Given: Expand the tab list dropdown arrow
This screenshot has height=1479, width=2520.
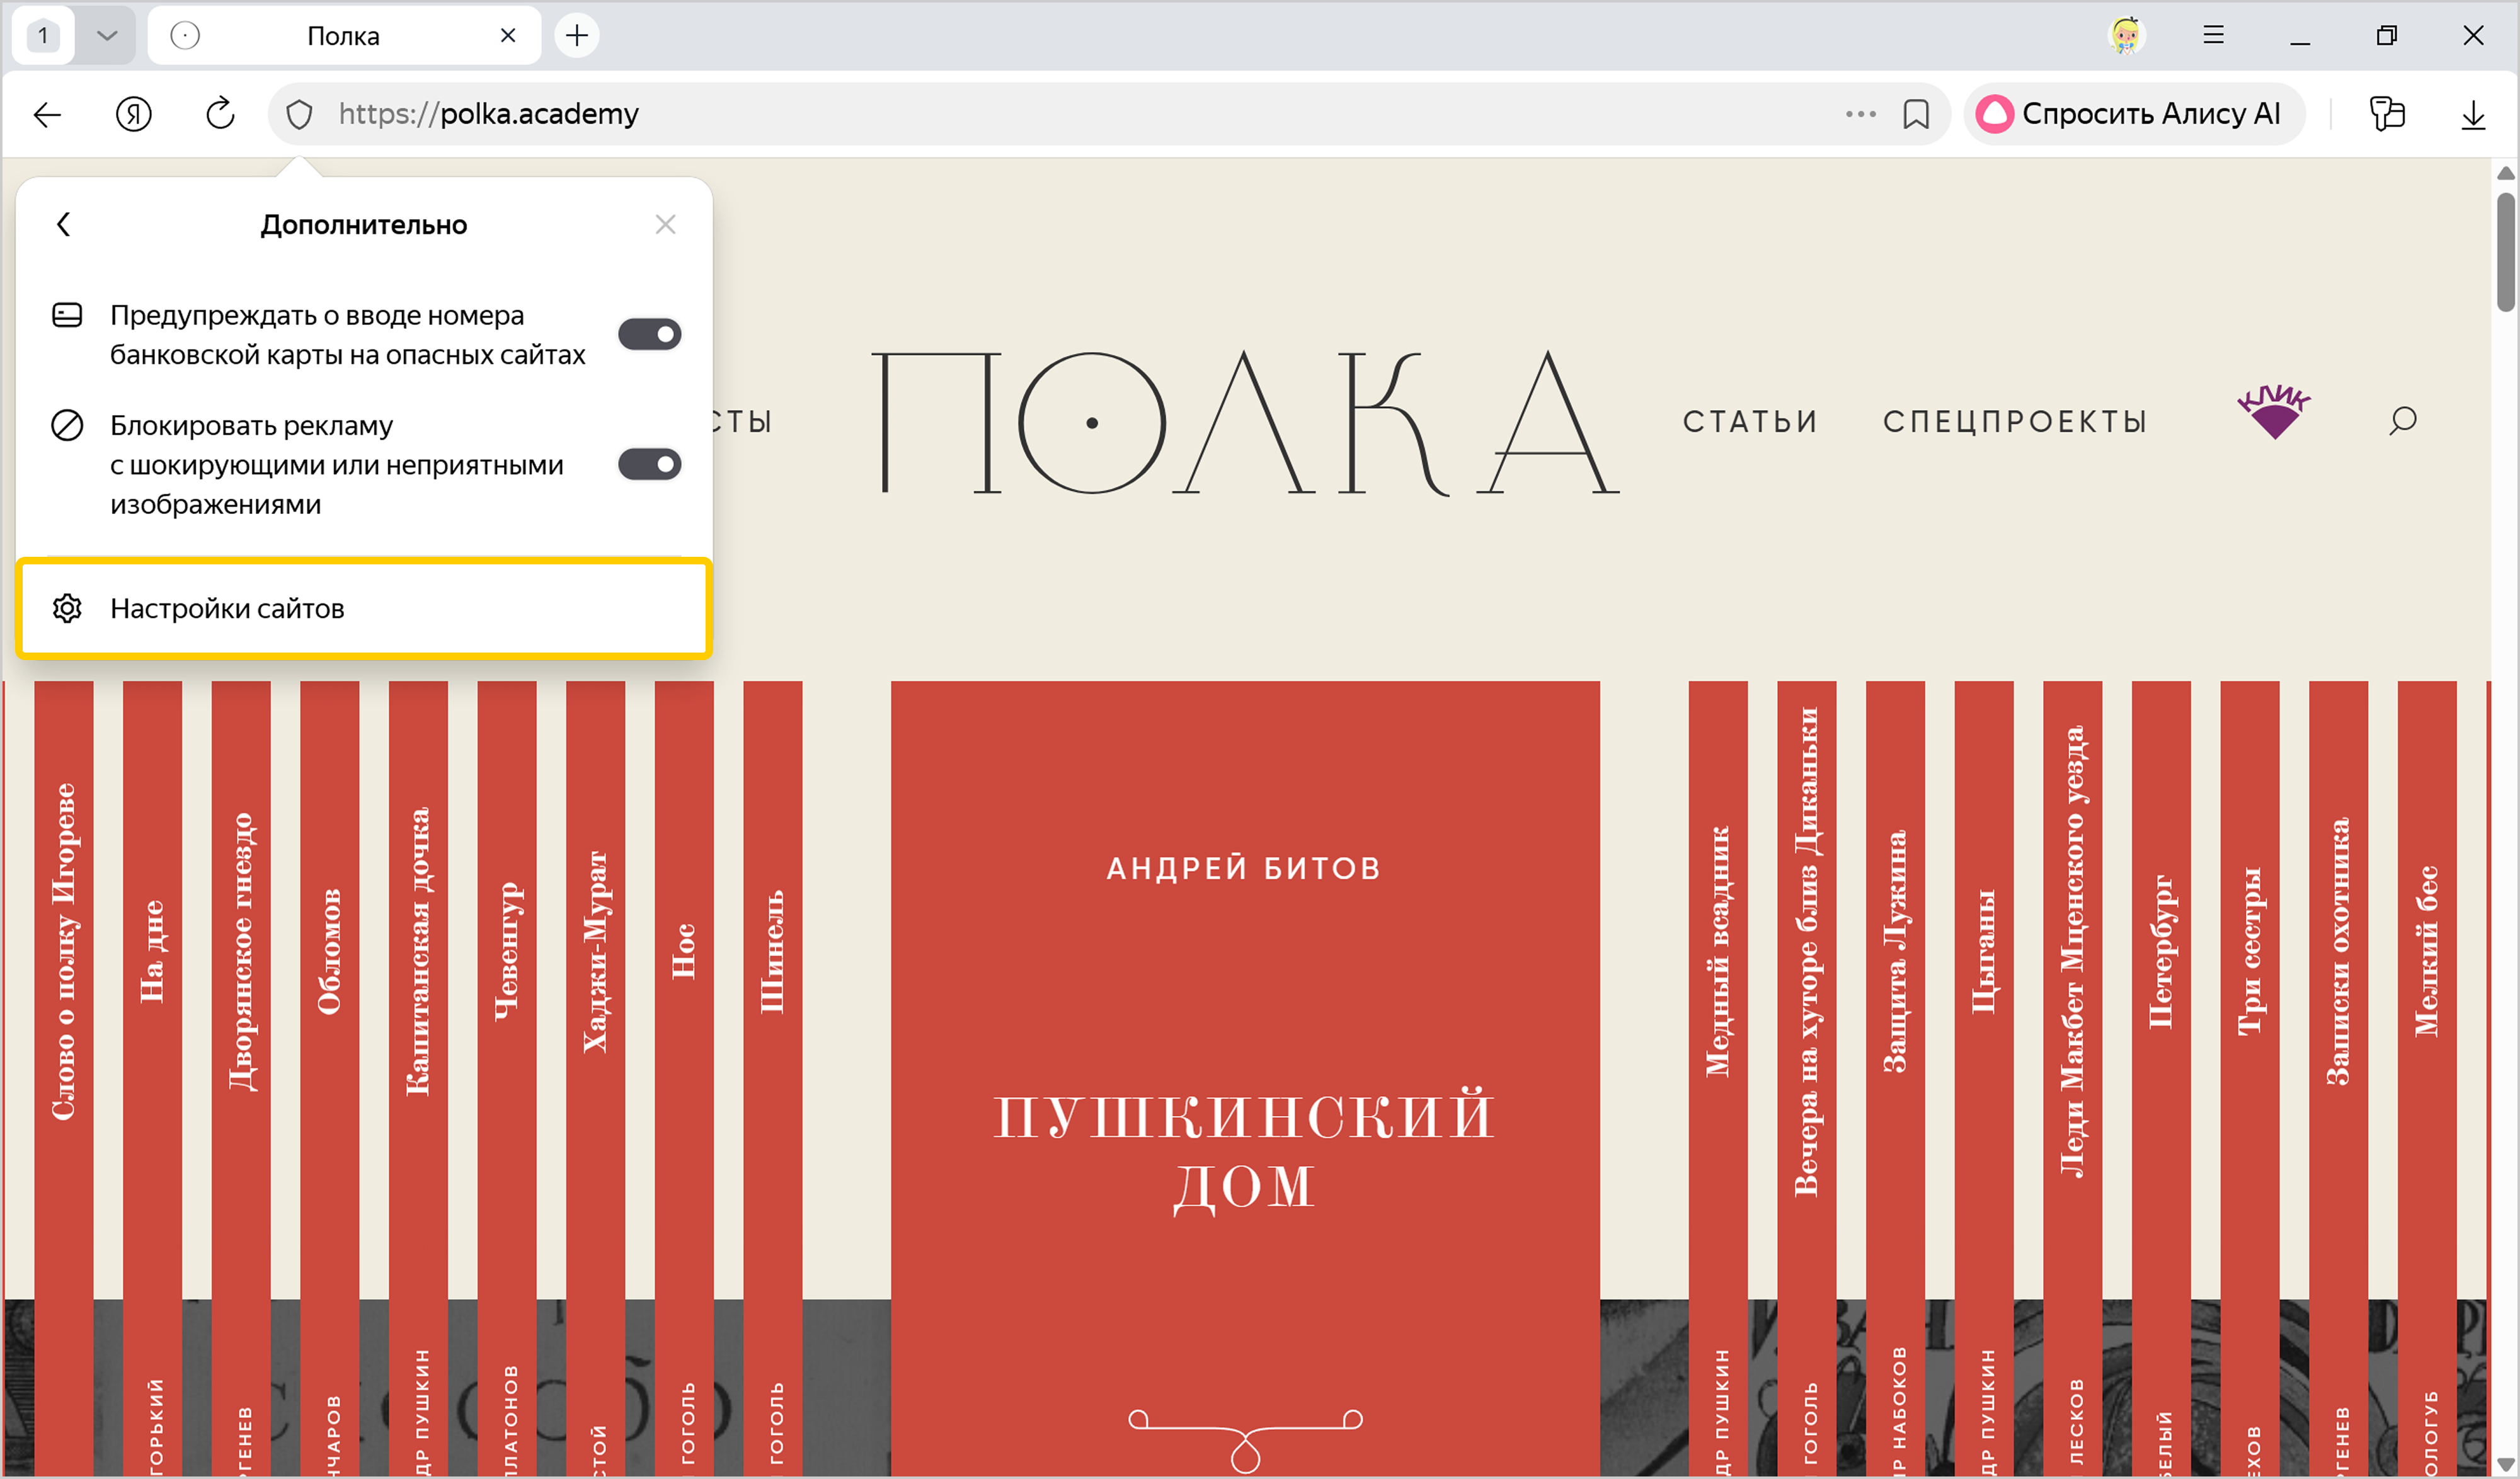Looking at the screenshot, I should [x=107, y=36].
